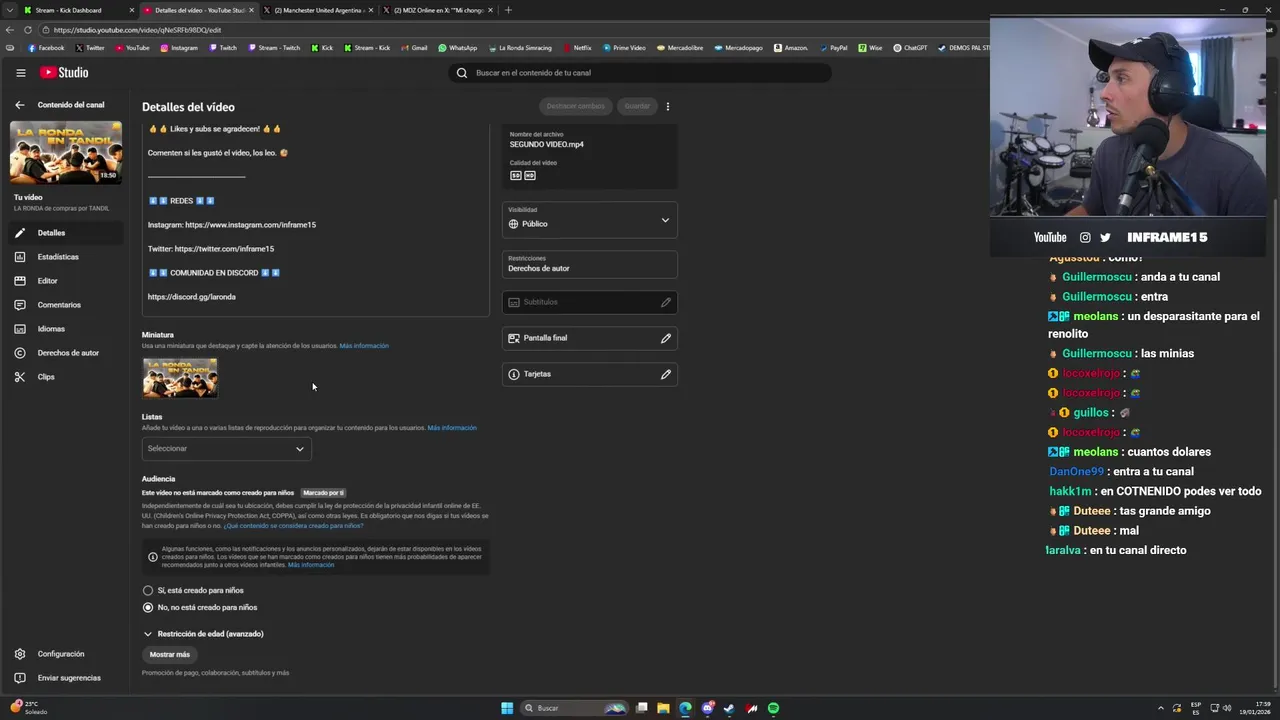Click back arrow next to Contenido del canal

19,105
